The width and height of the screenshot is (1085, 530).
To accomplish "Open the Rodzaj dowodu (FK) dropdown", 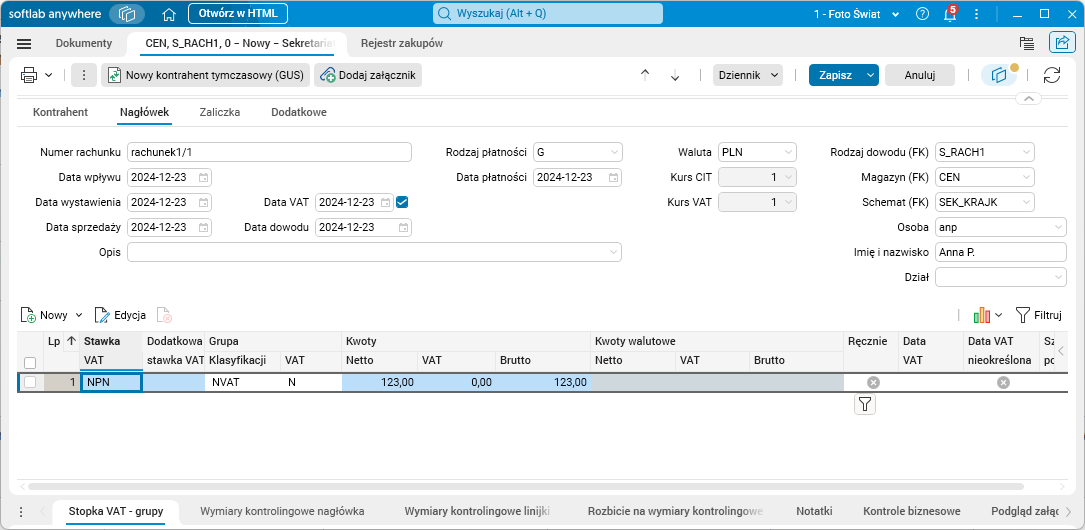I will pos(1027,152).
